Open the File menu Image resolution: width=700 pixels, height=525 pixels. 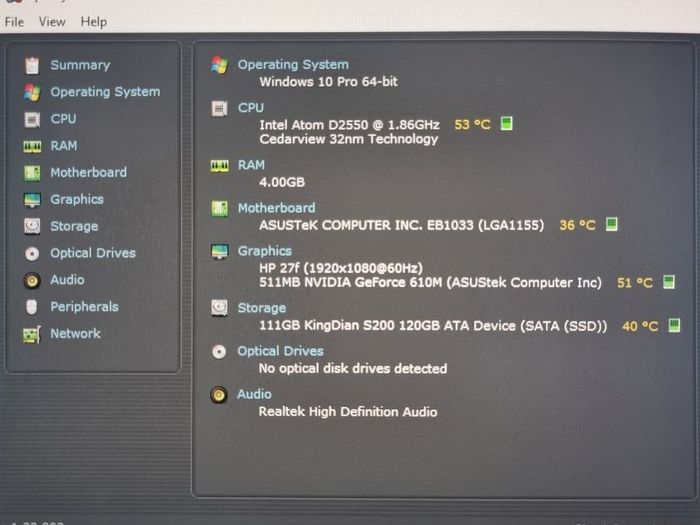click(x=14, y=21)
